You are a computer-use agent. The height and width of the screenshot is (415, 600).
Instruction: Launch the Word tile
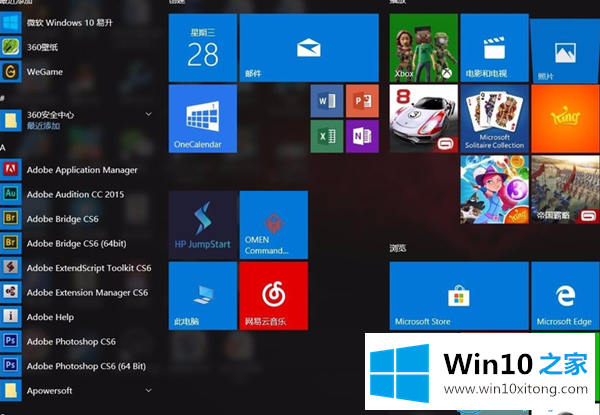coord(327,101)
